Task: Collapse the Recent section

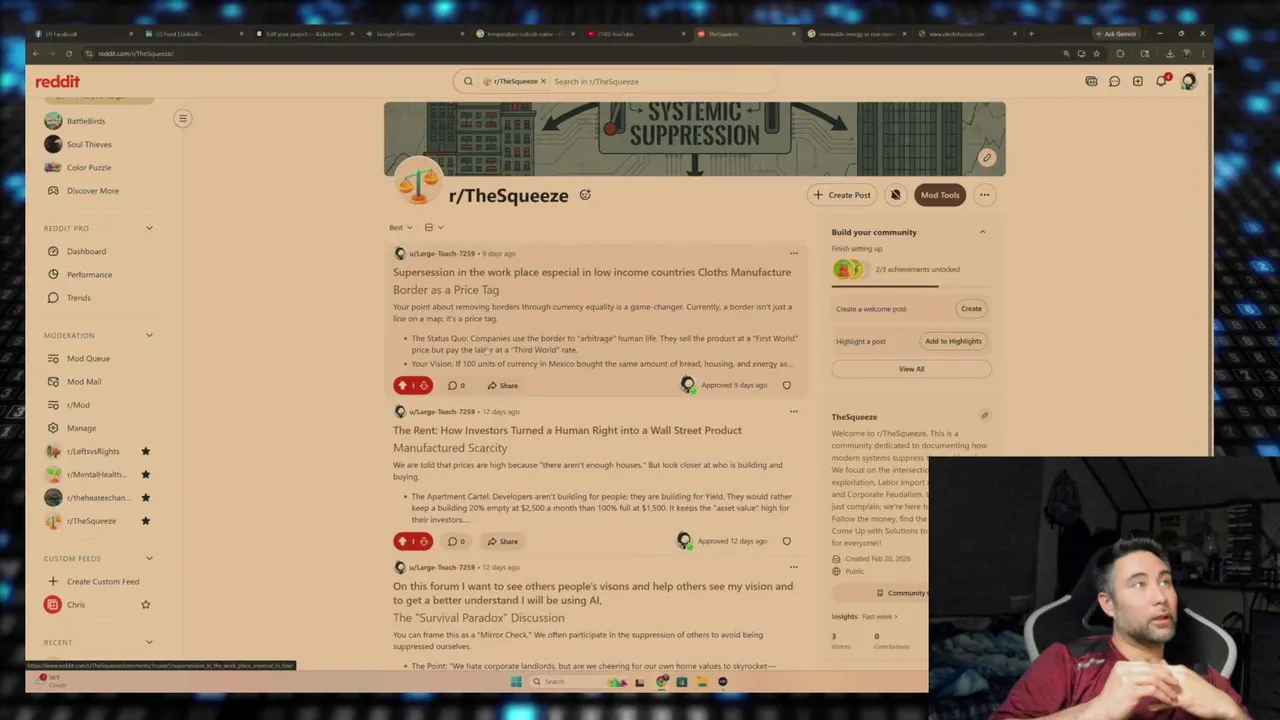Action: tap(149, 642)
